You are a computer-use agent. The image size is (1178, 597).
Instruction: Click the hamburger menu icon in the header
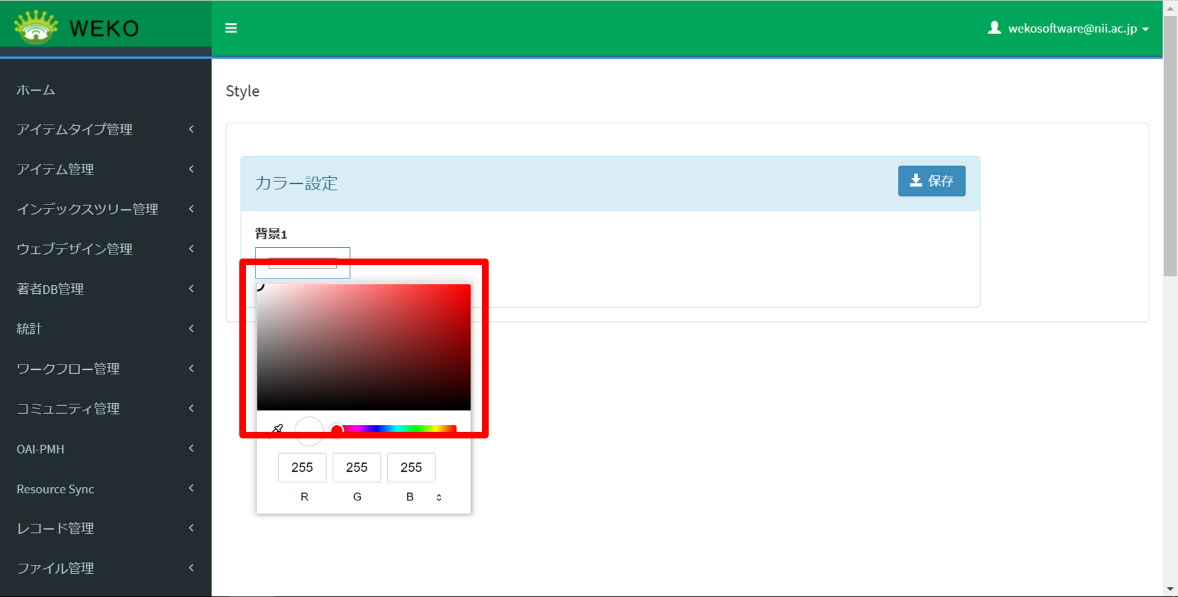[231, 27]
